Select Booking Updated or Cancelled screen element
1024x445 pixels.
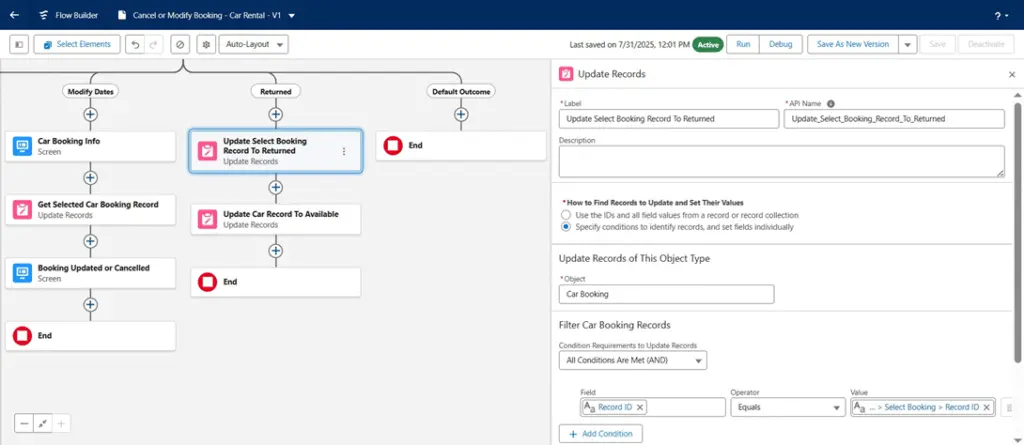click(90, 272)
